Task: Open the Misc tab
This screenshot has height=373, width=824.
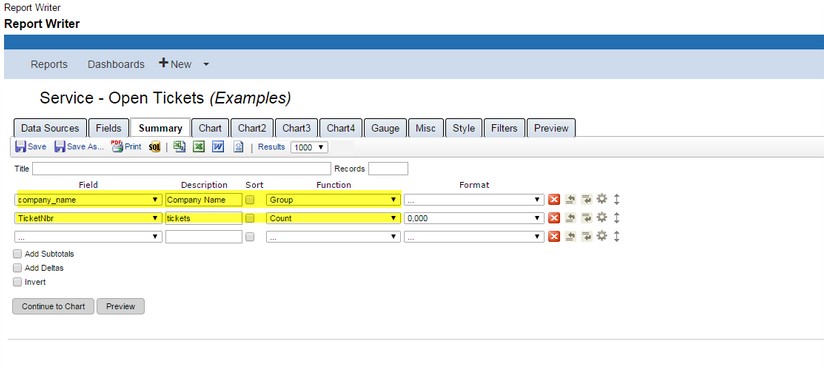Action: 426,128
